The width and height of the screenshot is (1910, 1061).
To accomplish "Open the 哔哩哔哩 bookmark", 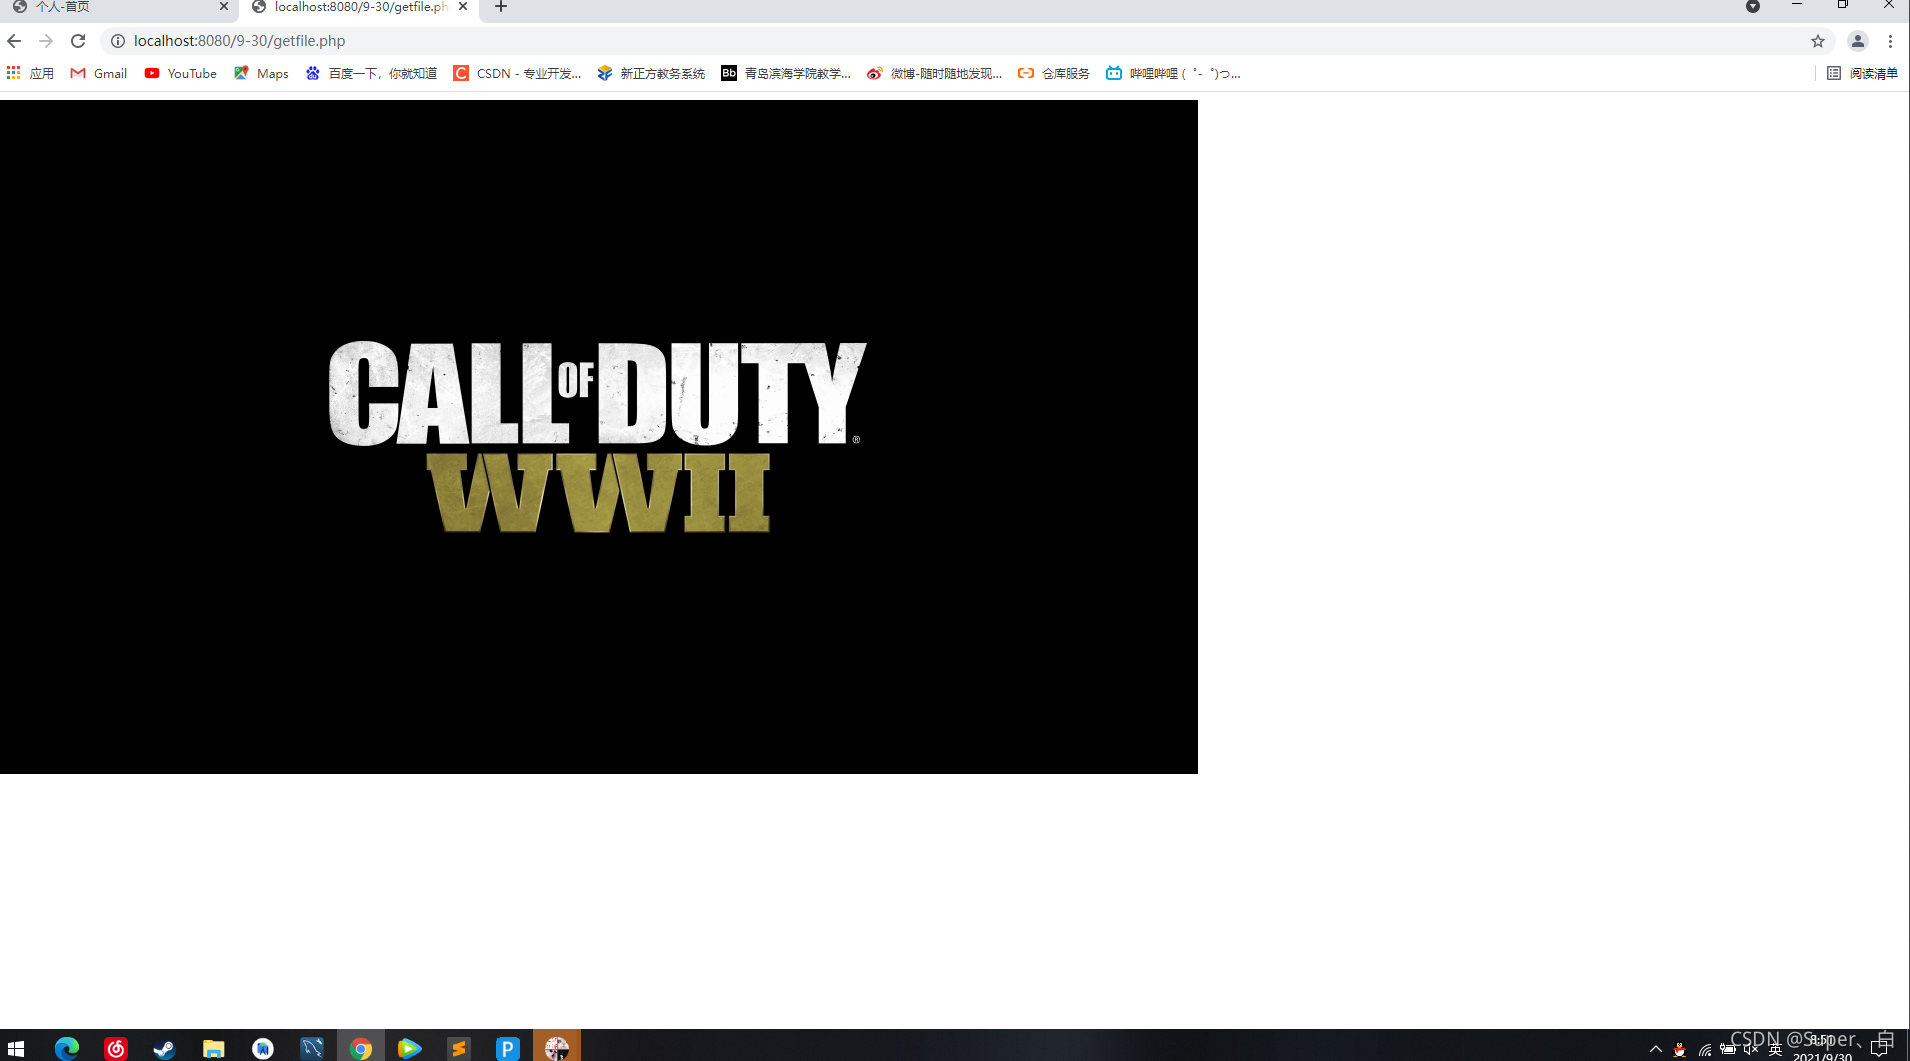I will (1173, 73).
